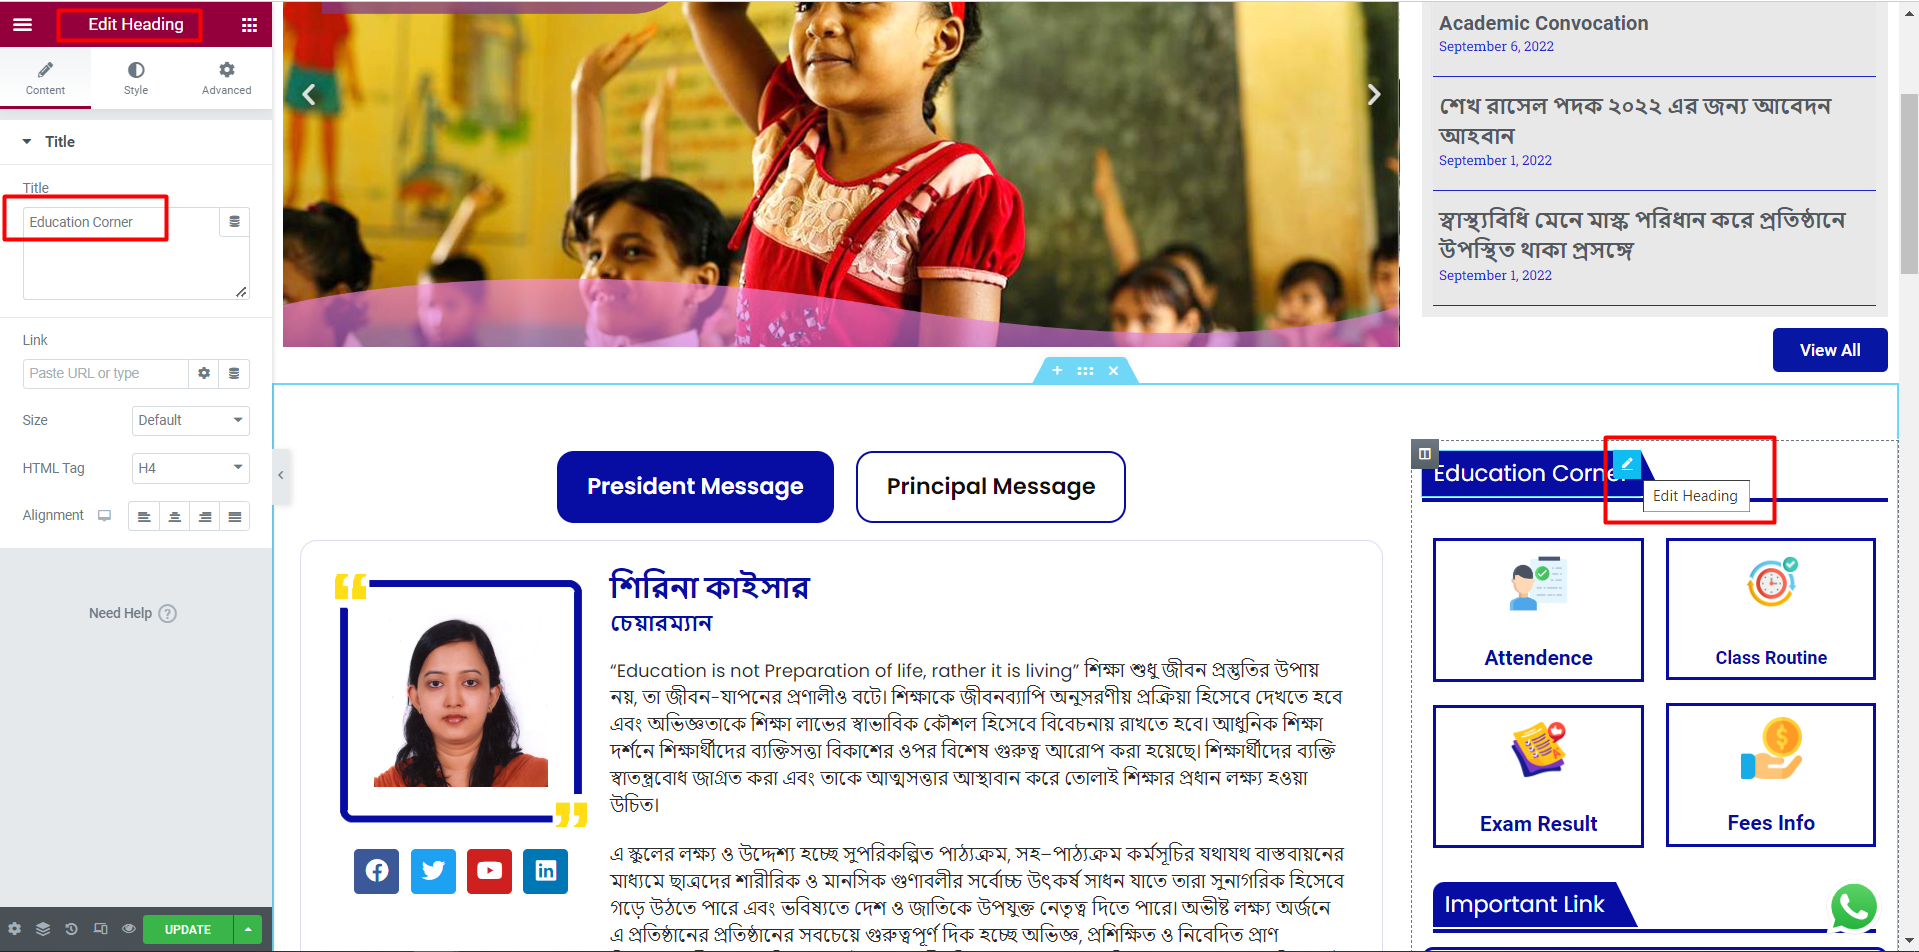Click the green UPDATE button
Image resolution: width=1919 pixels, height=952 pixels.
pos(188,930)
